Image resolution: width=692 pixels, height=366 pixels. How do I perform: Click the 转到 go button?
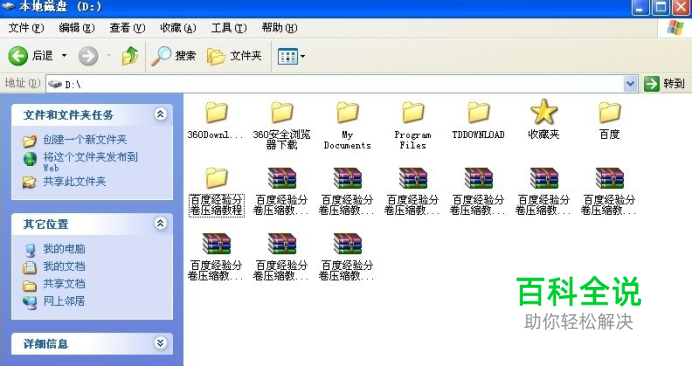point(664,83)
